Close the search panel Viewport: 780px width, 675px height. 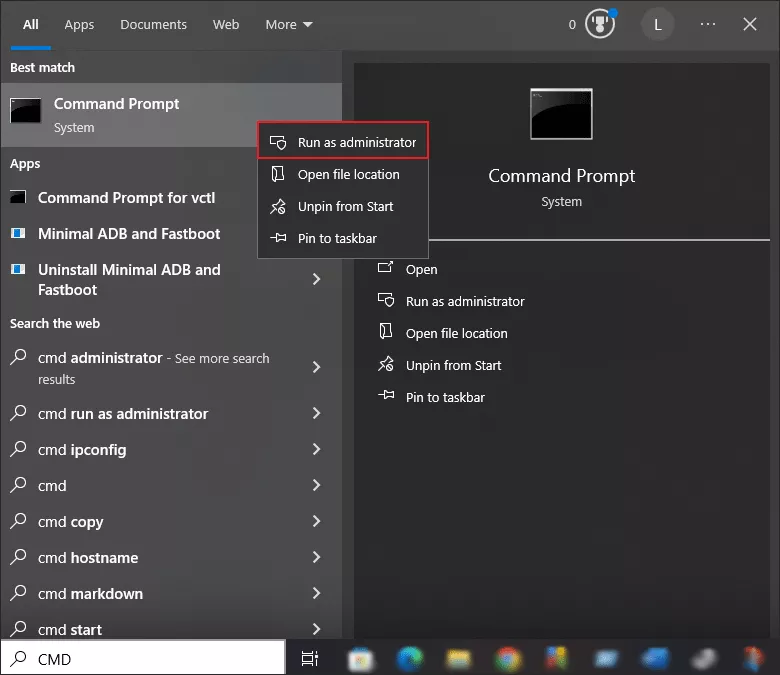tap(750, 24)
